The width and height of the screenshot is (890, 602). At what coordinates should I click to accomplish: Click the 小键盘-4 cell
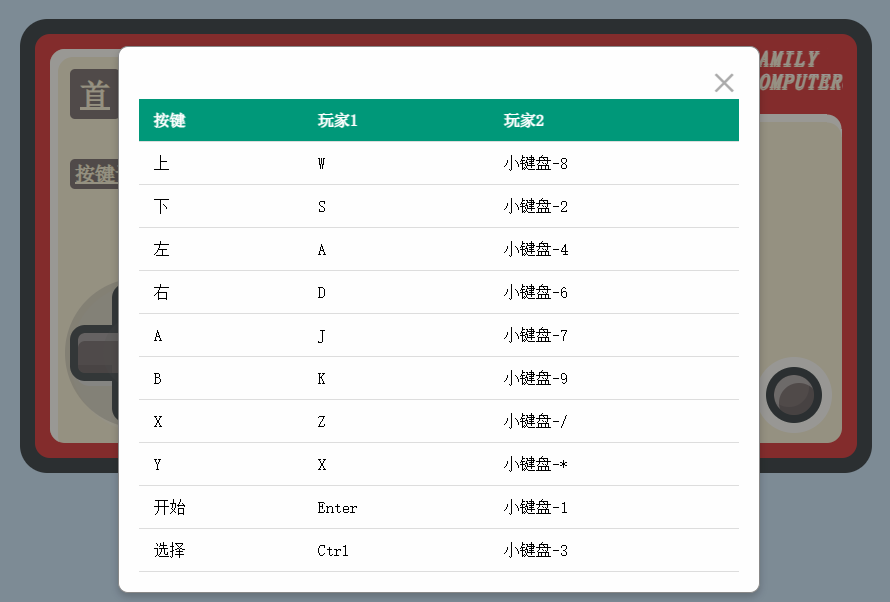point(535,250)
